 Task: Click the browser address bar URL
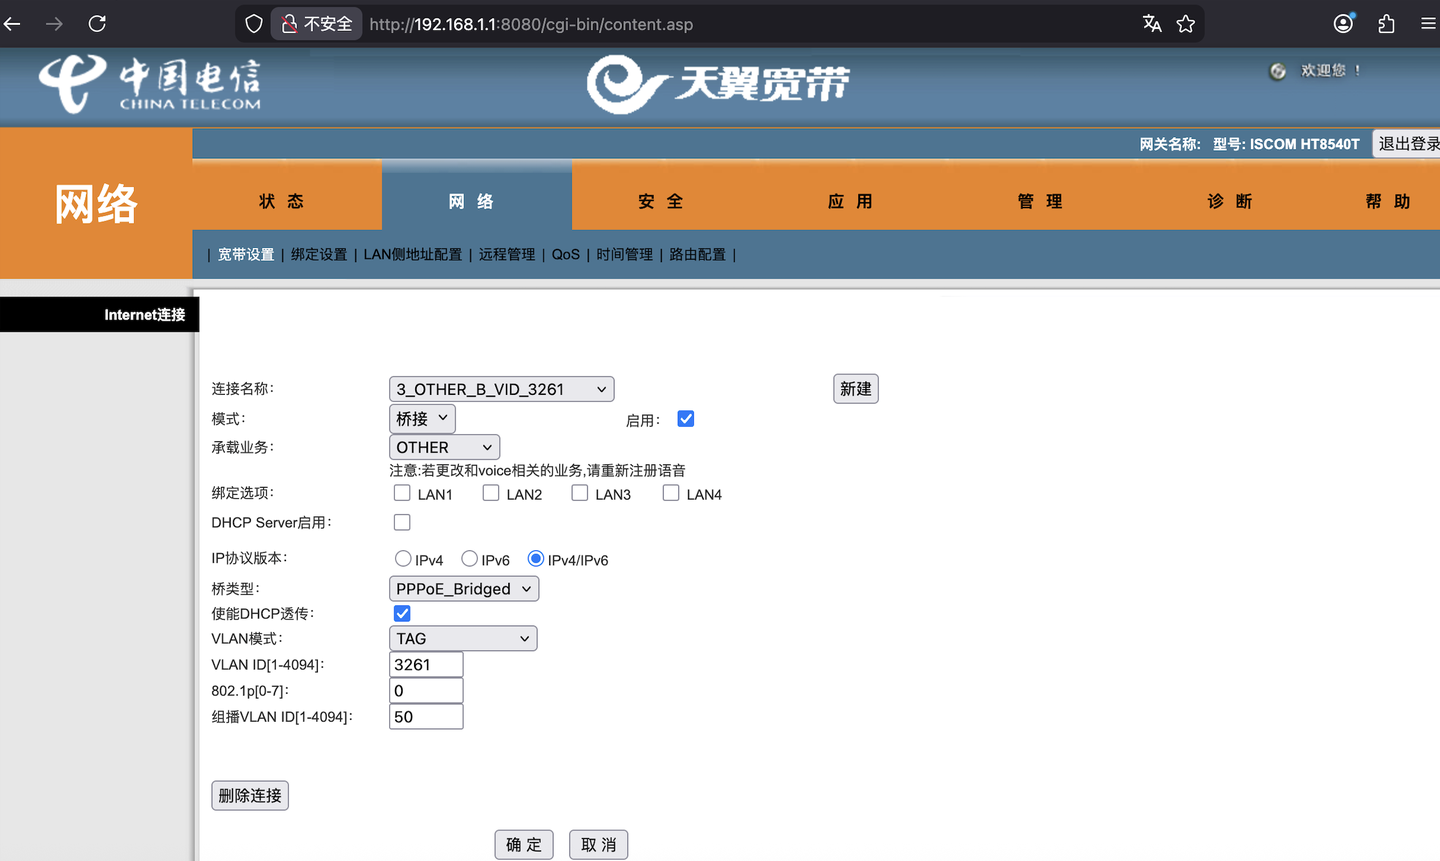click(x=531, y=24)
